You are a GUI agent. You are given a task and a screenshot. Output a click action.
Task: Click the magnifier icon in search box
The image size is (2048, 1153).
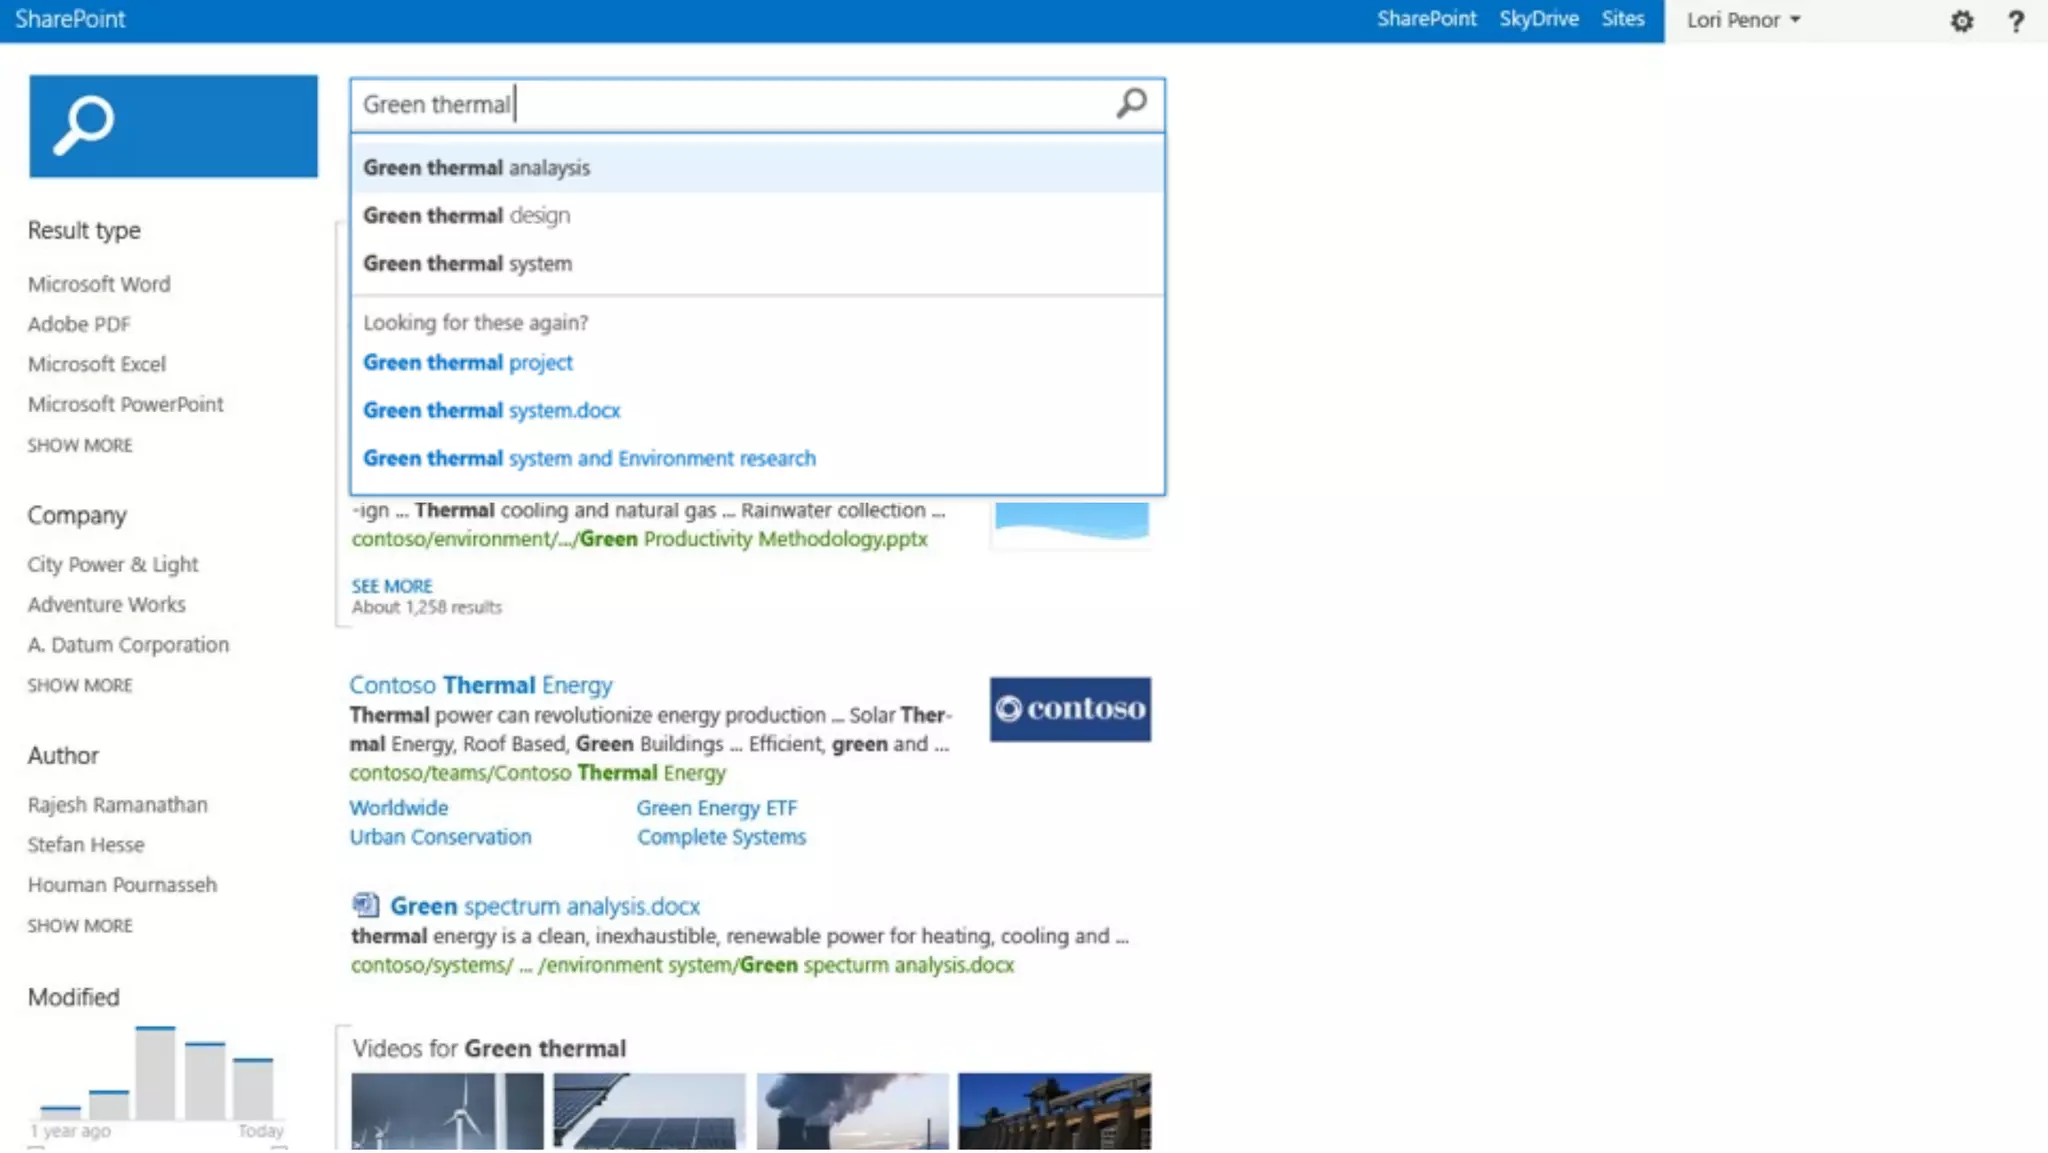pos(1131,103)
